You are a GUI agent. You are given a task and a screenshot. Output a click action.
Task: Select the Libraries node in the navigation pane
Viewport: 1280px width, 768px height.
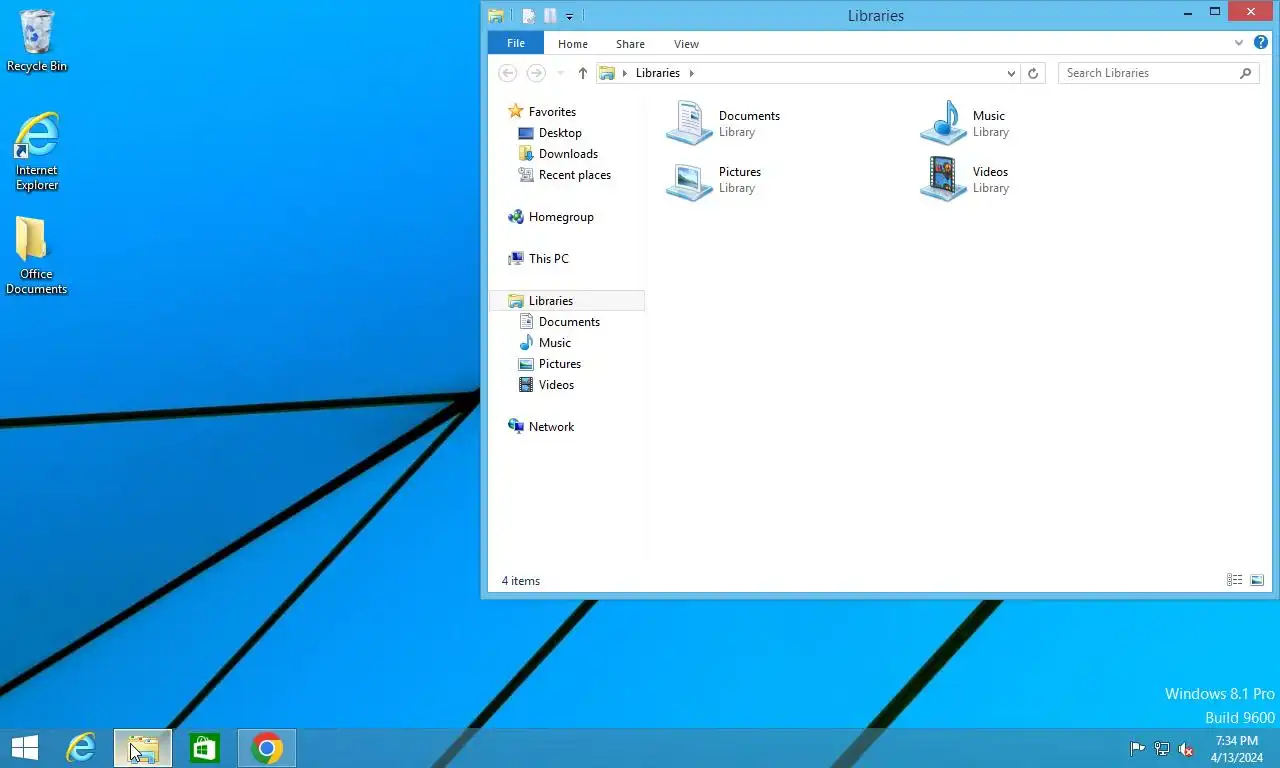pos(567,301)
